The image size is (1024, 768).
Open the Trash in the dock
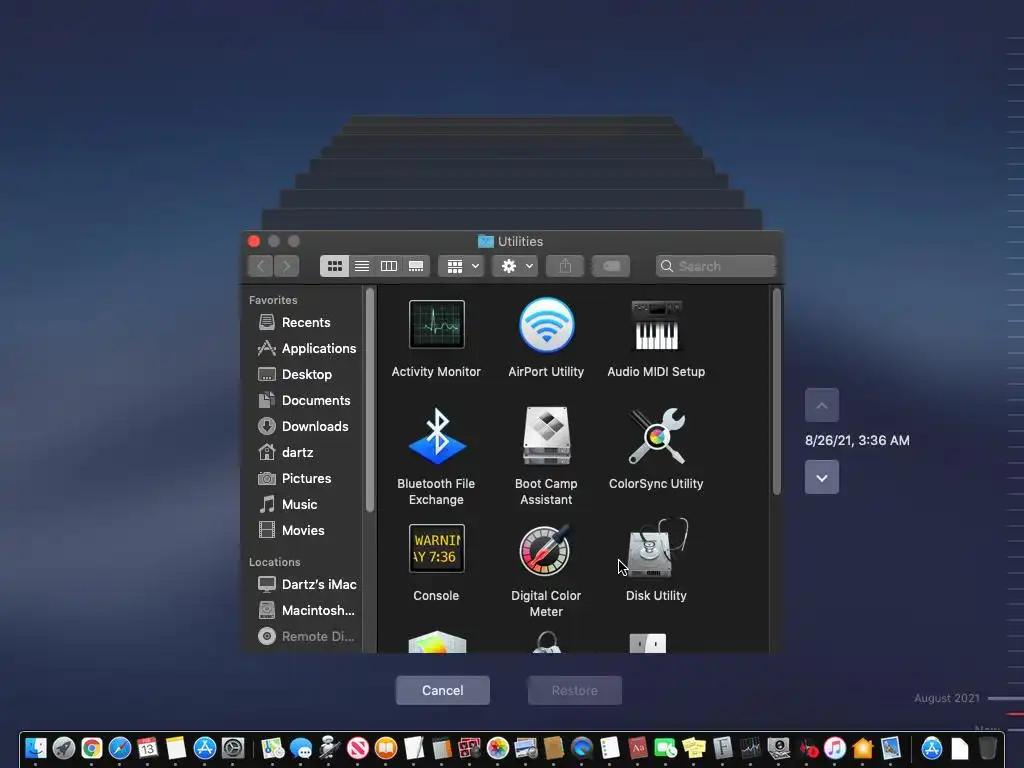[987, 748]
